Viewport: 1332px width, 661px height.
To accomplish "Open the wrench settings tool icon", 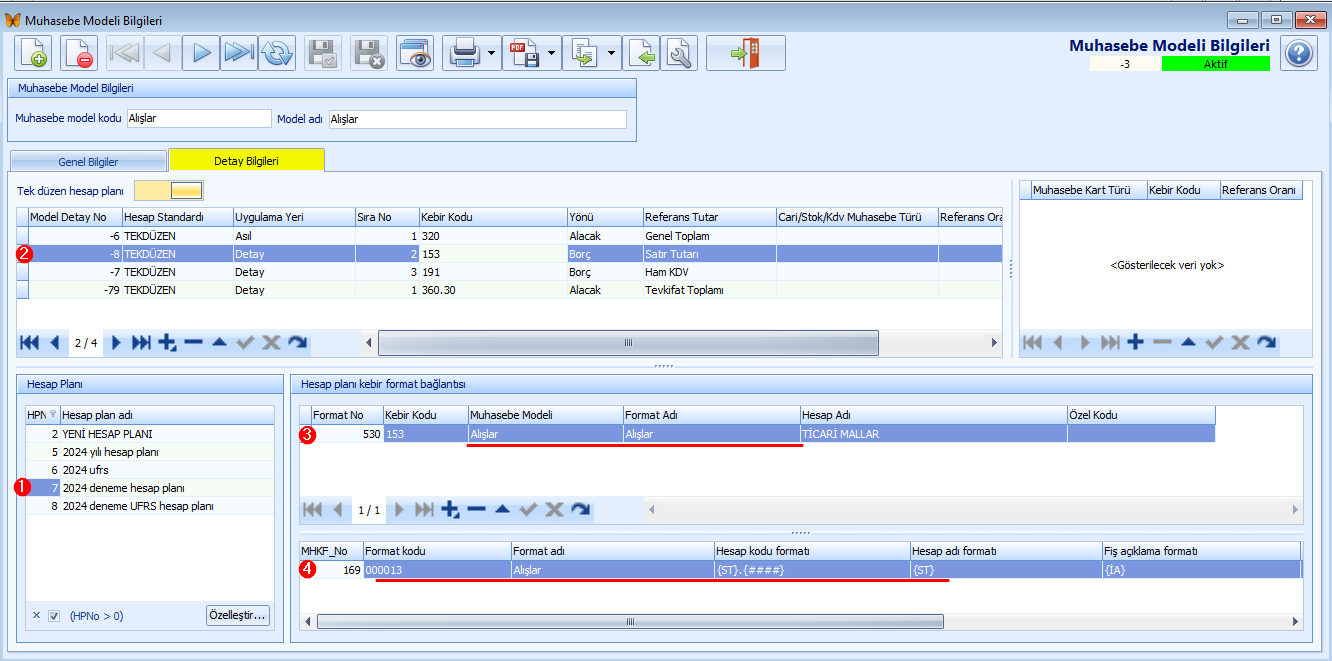I will pyautogui.click(x=679, y=53).
